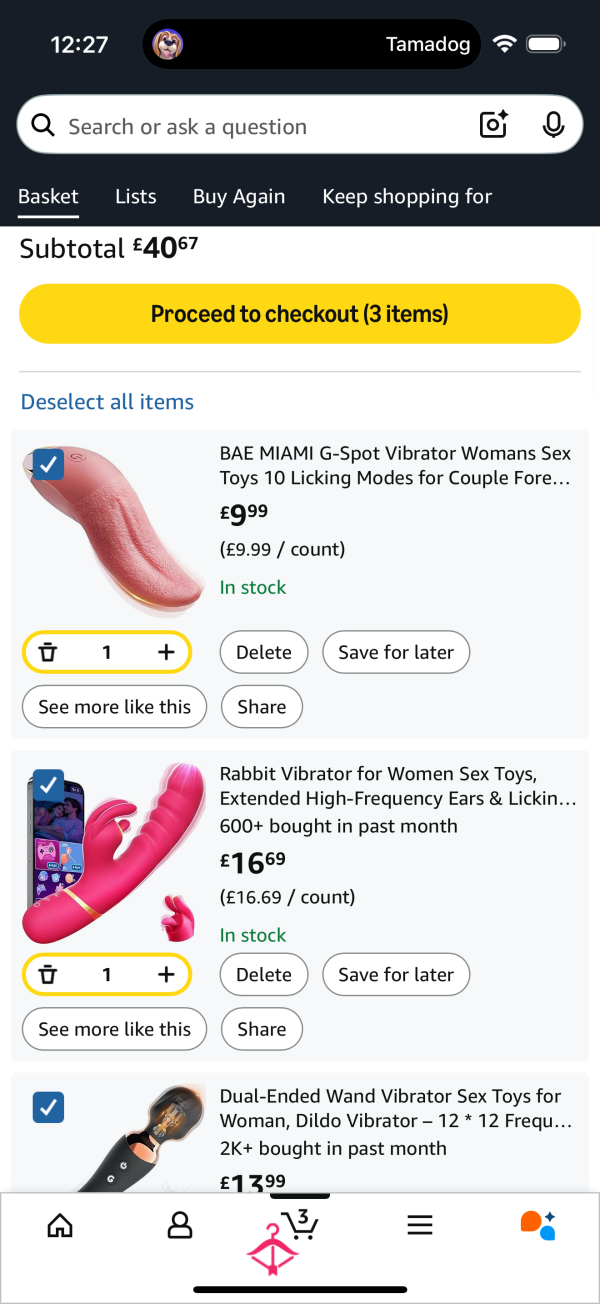Uncheck the Dual-Ended Wand Vibrator item
The height and width of the screenshot is (1304, 600).
[48, 1107]
